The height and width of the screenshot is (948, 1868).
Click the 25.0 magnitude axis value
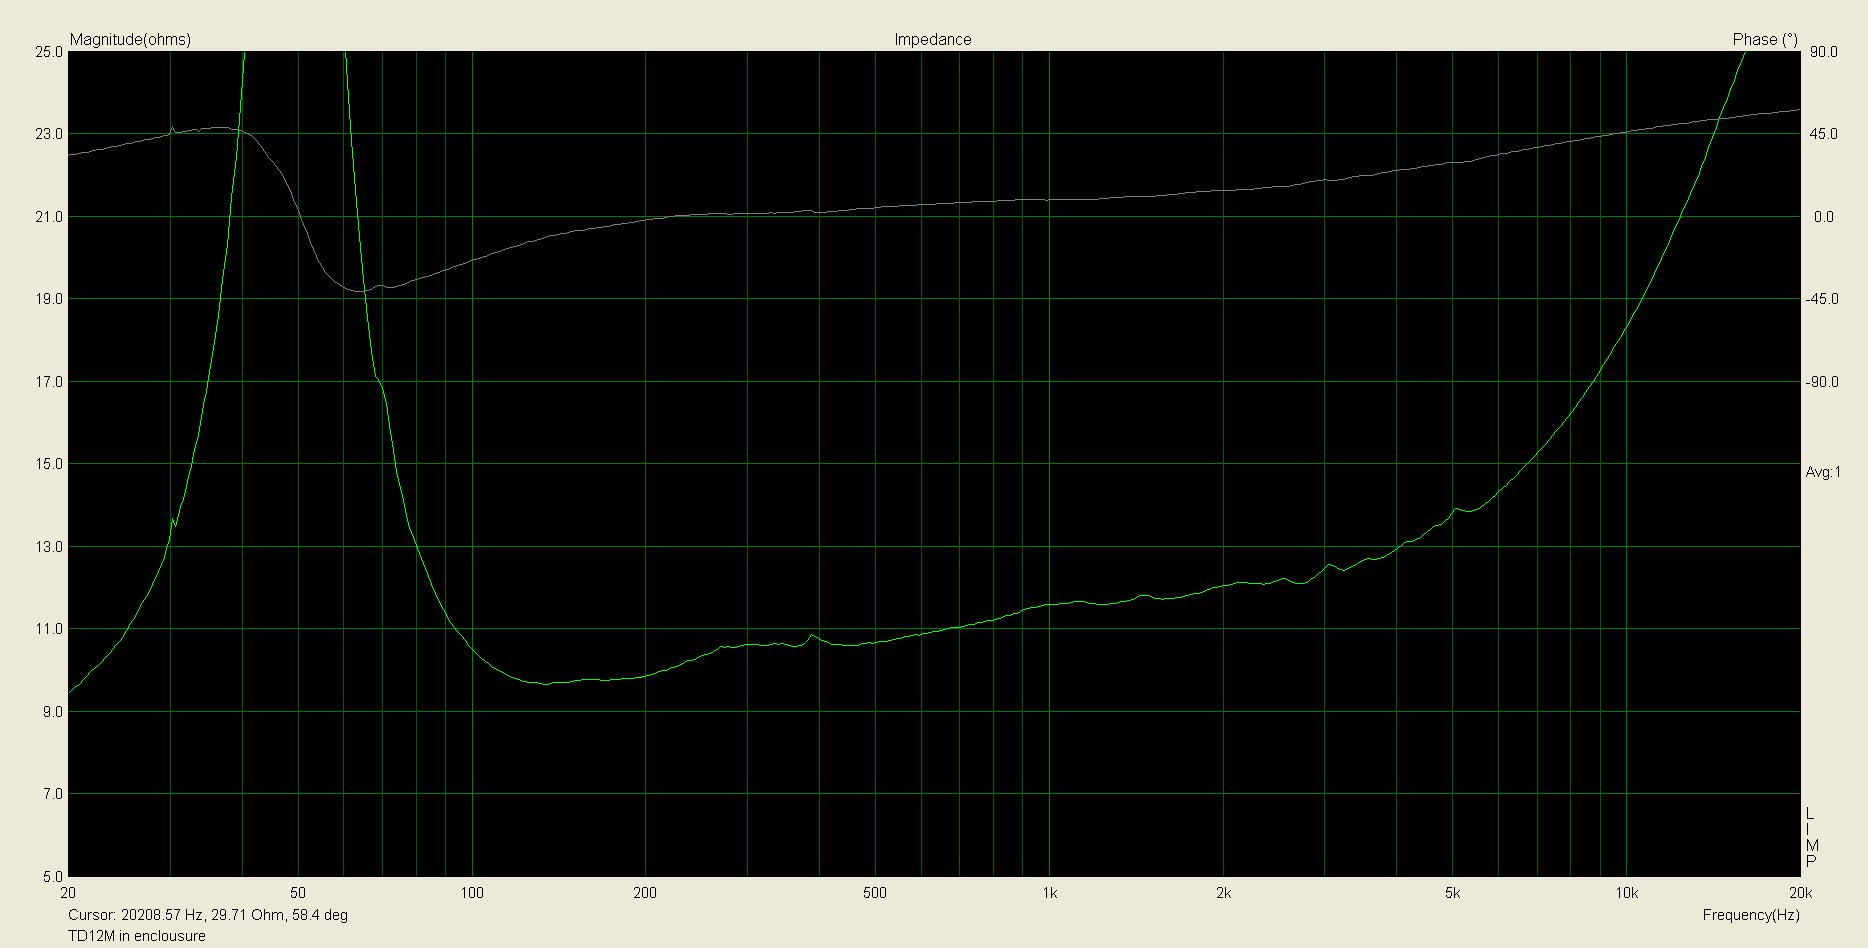click(50, 51)
